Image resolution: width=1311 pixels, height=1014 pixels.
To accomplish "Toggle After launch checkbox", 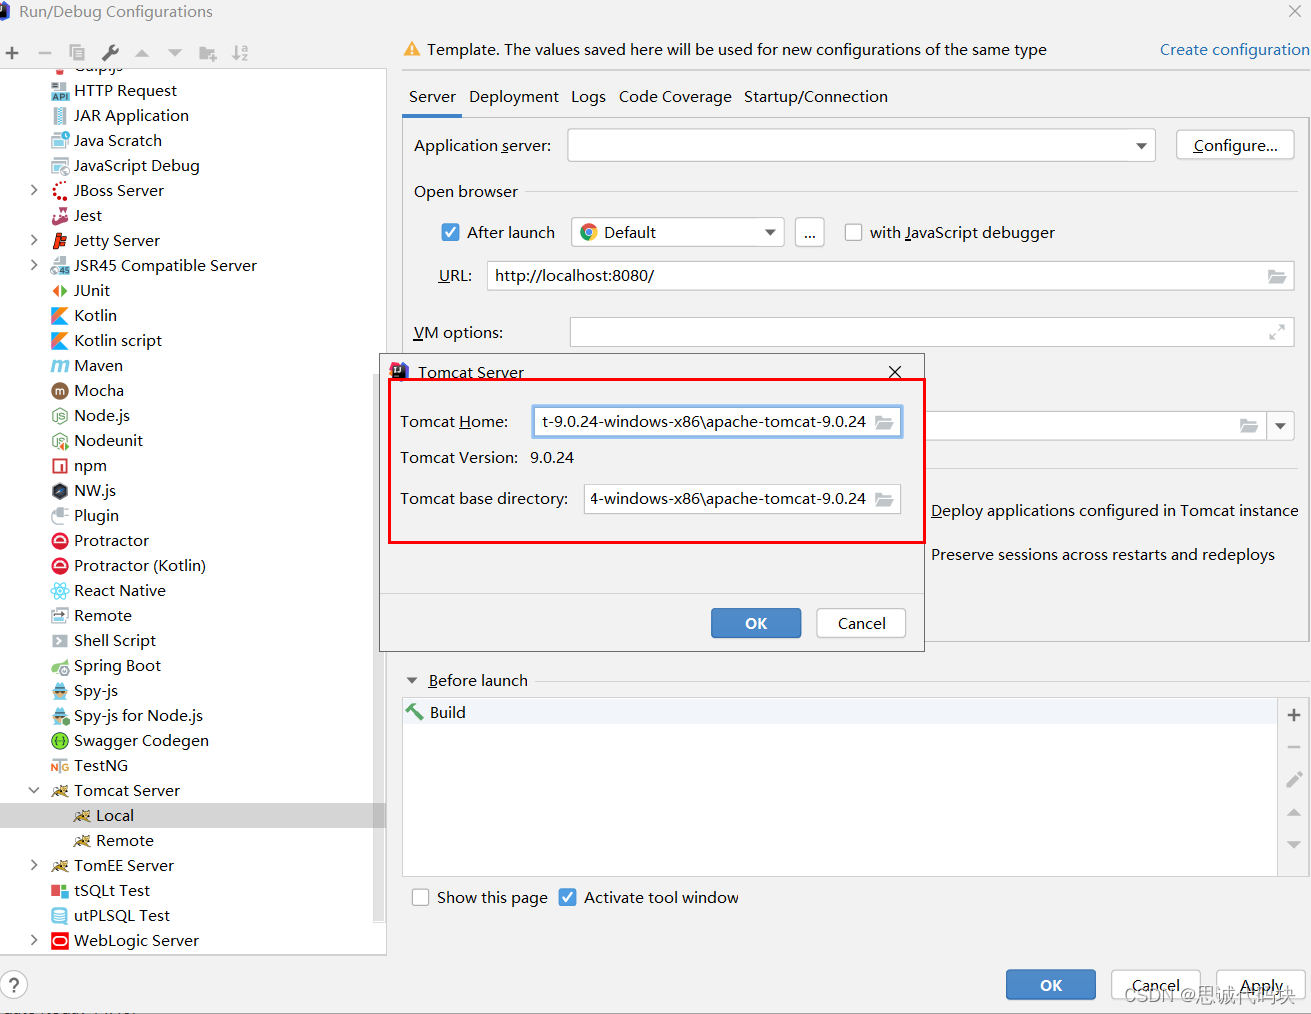I will 451,233.
